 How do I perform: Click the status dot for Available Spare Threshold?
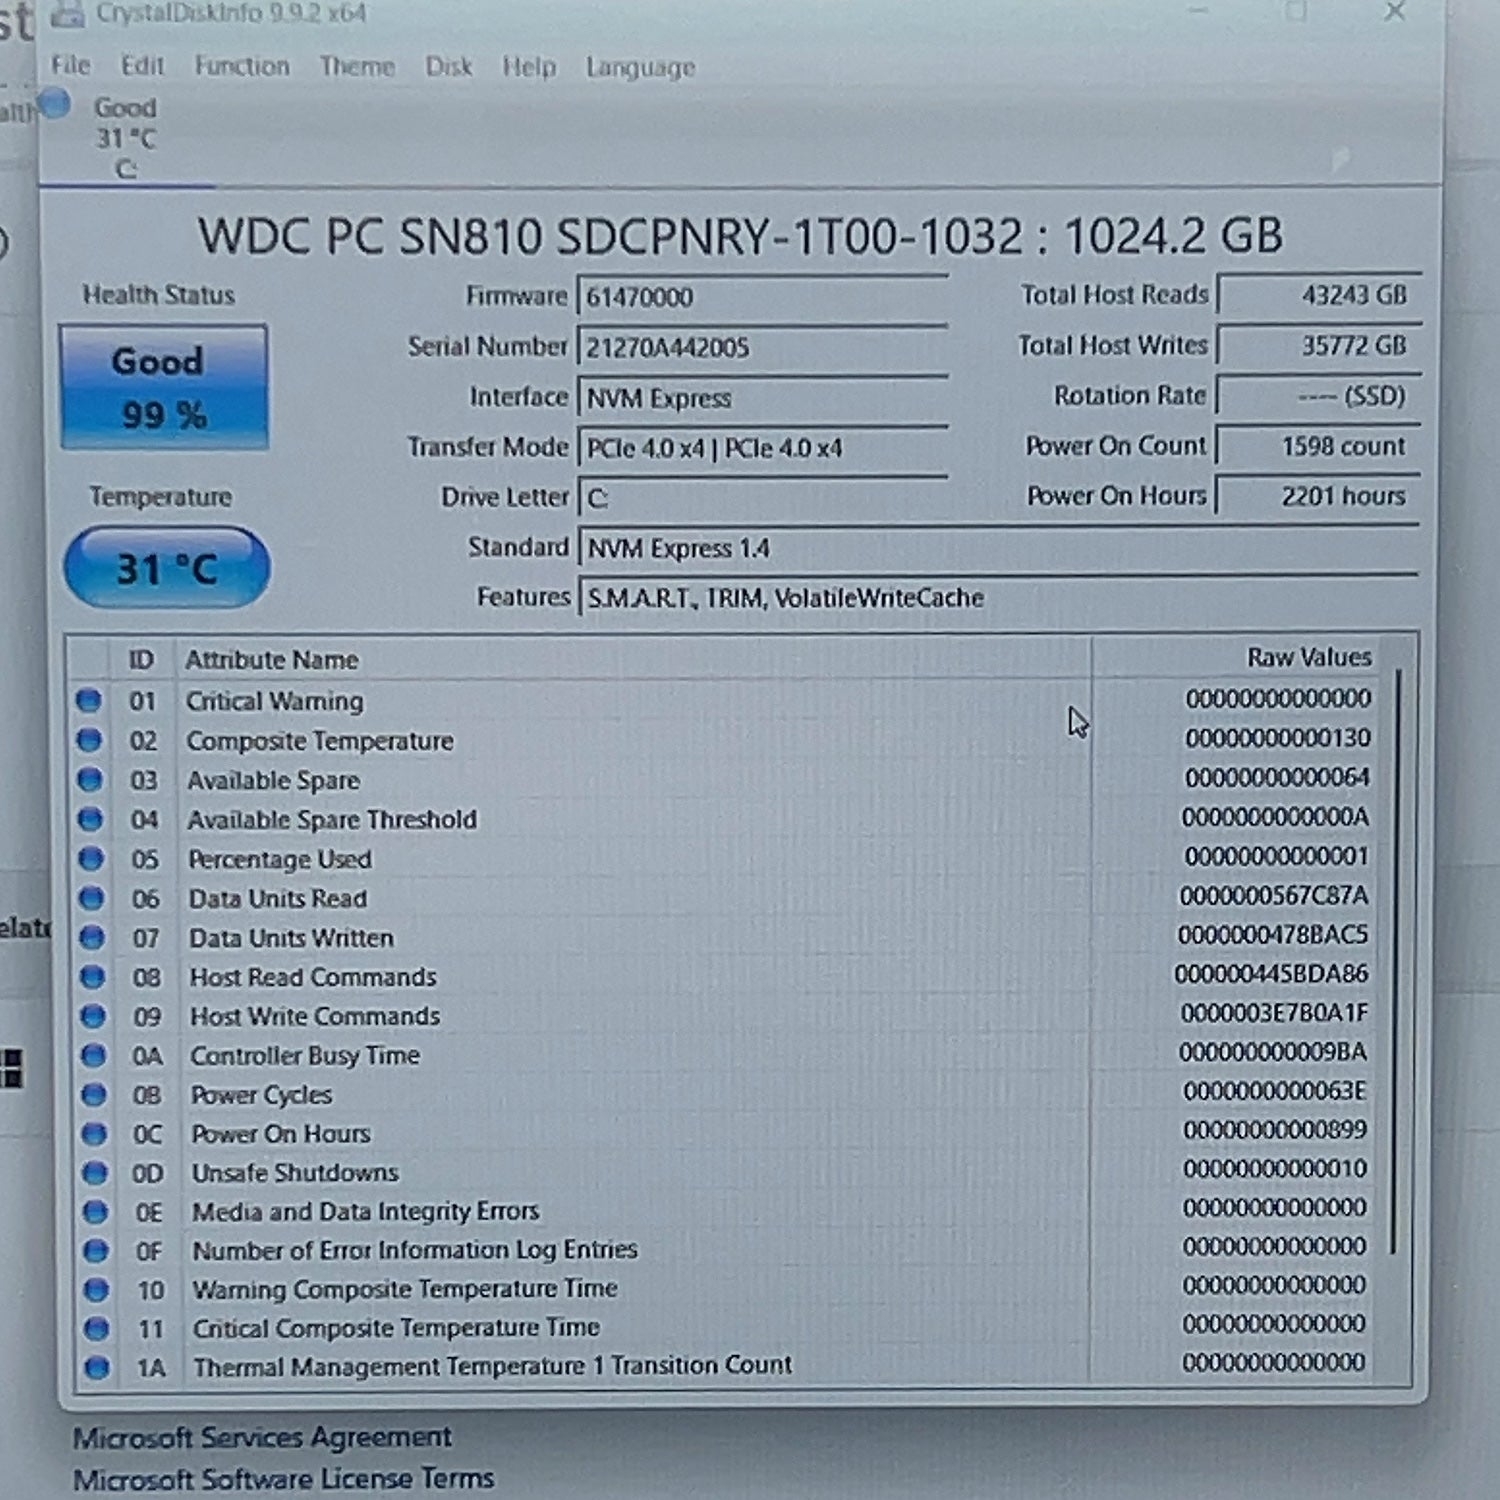[x=90, y=819]
